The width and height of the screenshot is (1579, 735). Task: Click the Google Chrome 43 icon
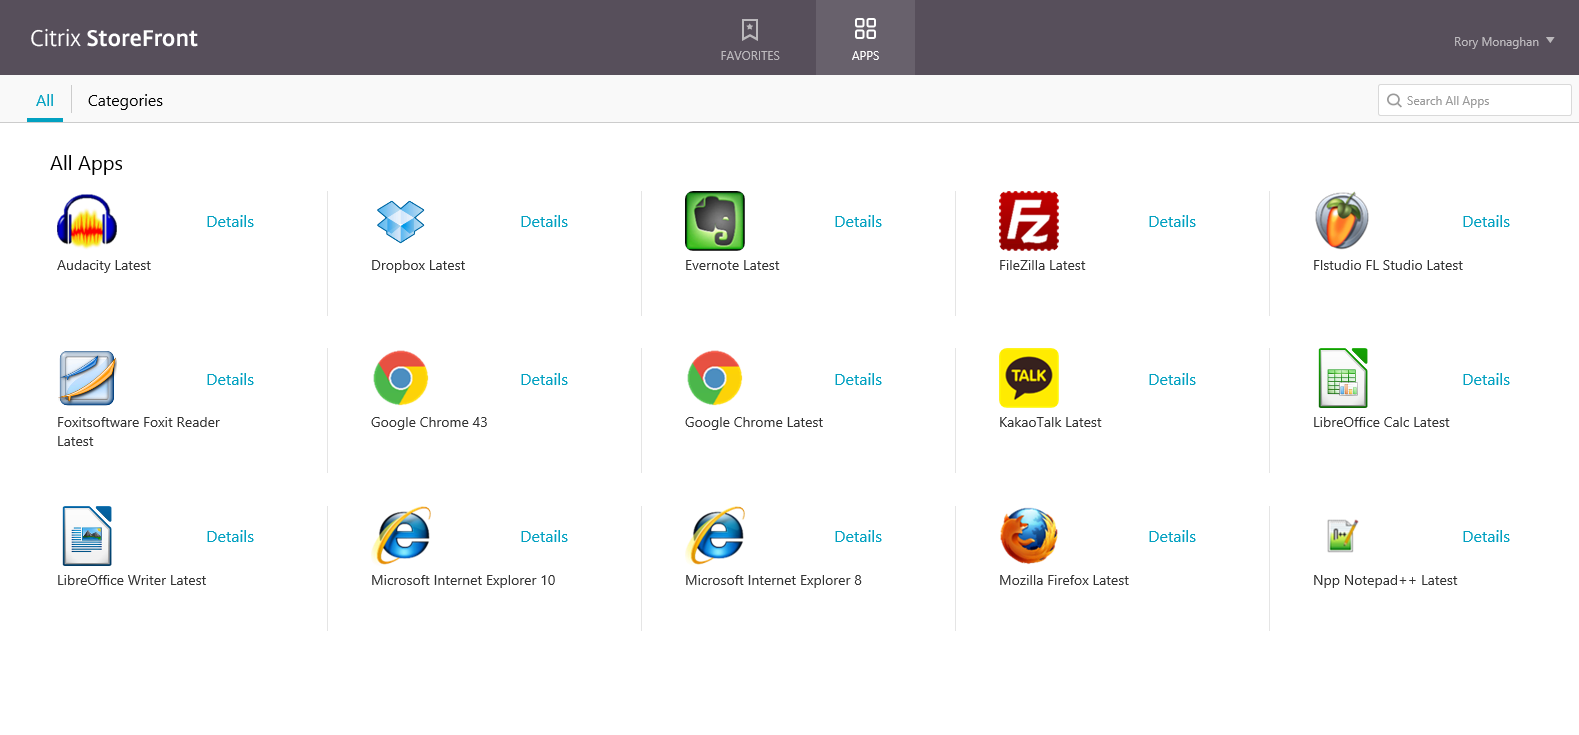tap(401, 378)
